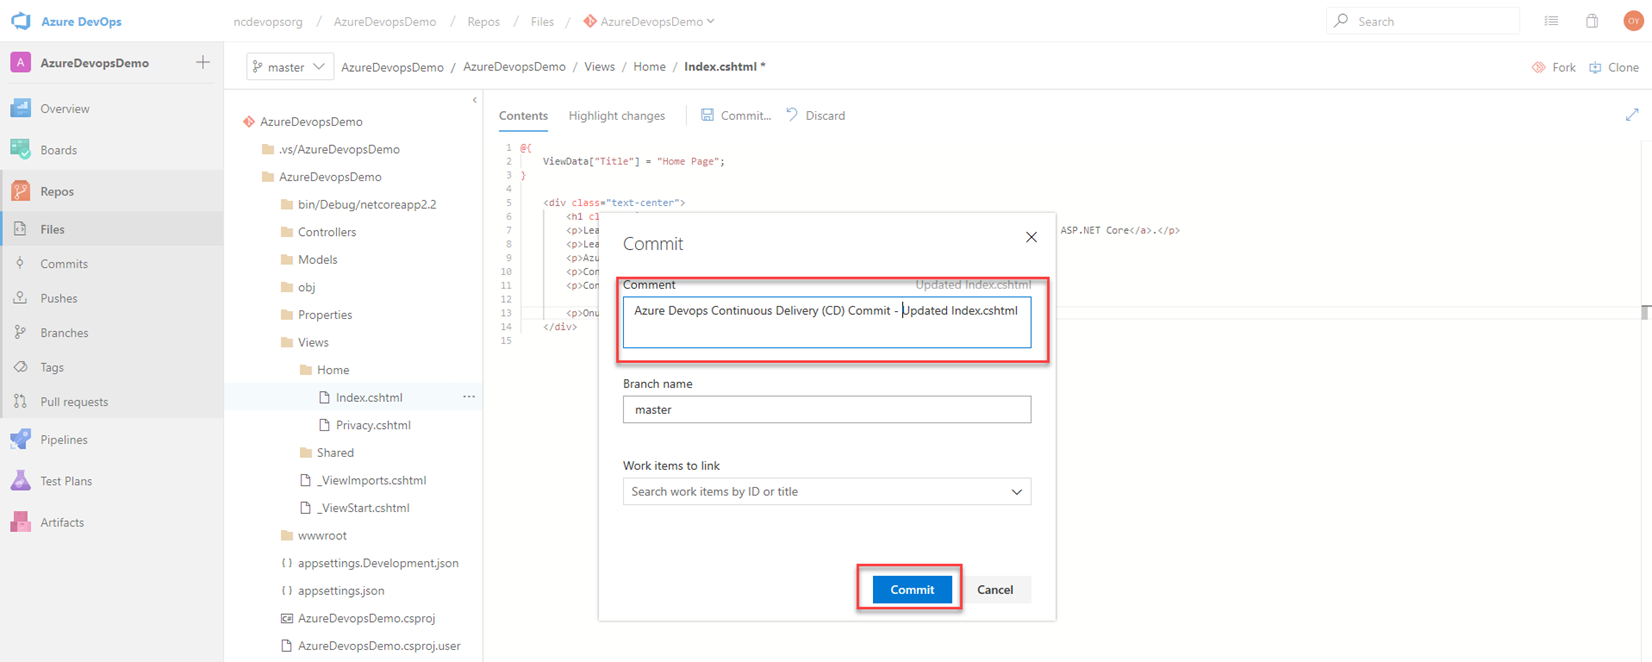The height and width of the screenshot is (662, 1652).
Task: Open _ViewImports.cshtml in the file tree
Action: (x=363, y=480)
